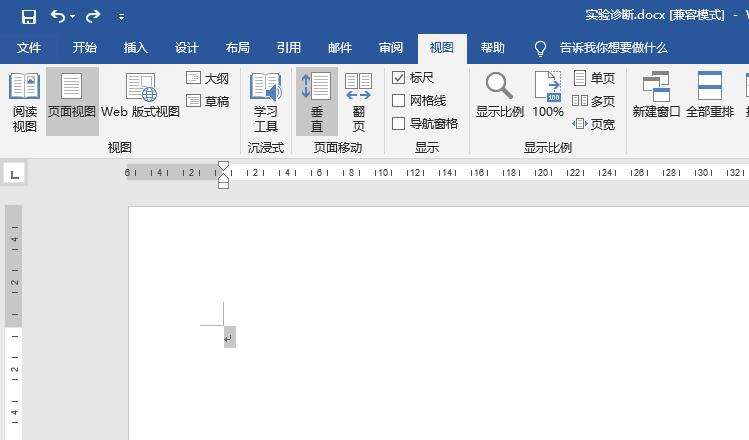Switch to 阅读视图 reading mode
The height and width of the screenshot is (440, 749).
pos(24,102)
